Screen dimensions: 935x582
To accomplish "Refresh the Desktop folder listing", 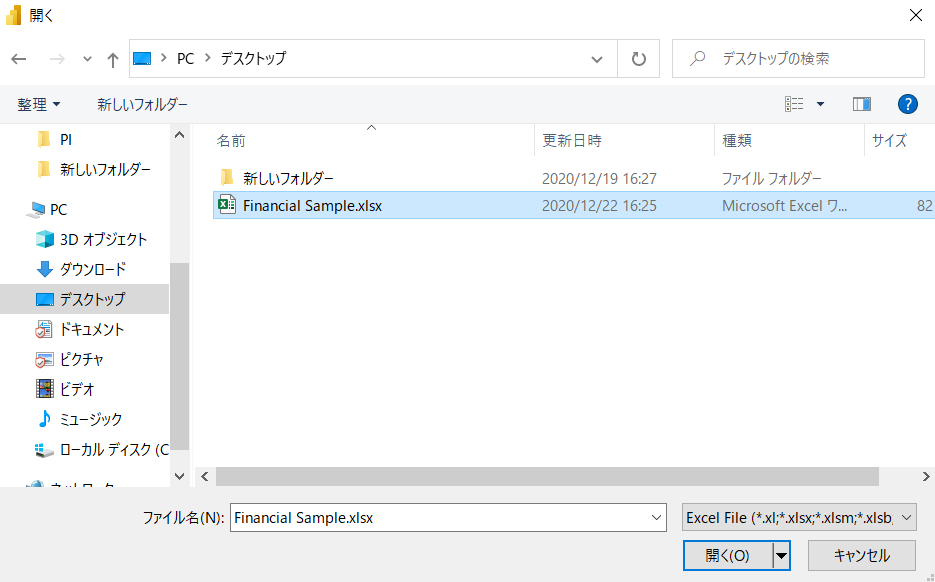I will 638,59.
